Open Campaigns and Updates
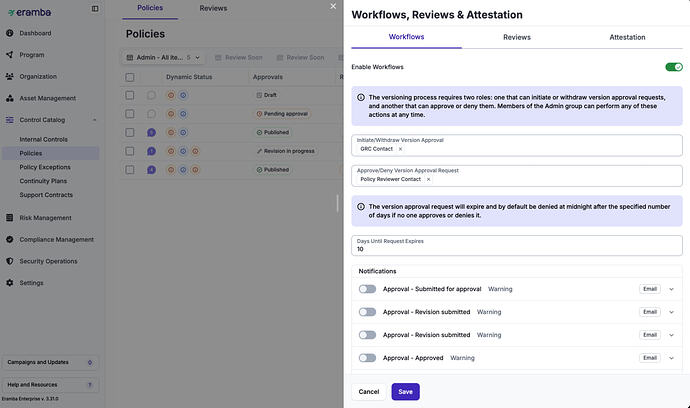690x408 pixels. pyautogui.click(x=50, y=363)
